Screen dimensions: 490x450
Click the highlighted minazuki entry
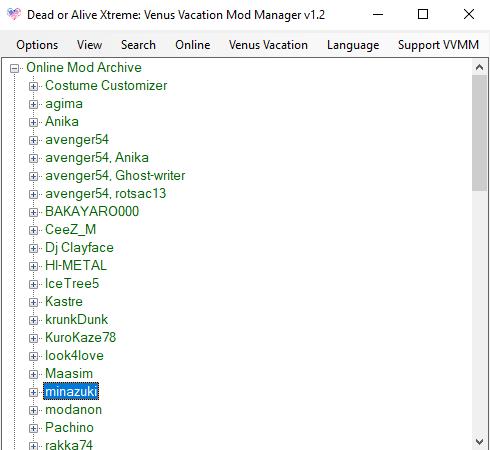71,392
